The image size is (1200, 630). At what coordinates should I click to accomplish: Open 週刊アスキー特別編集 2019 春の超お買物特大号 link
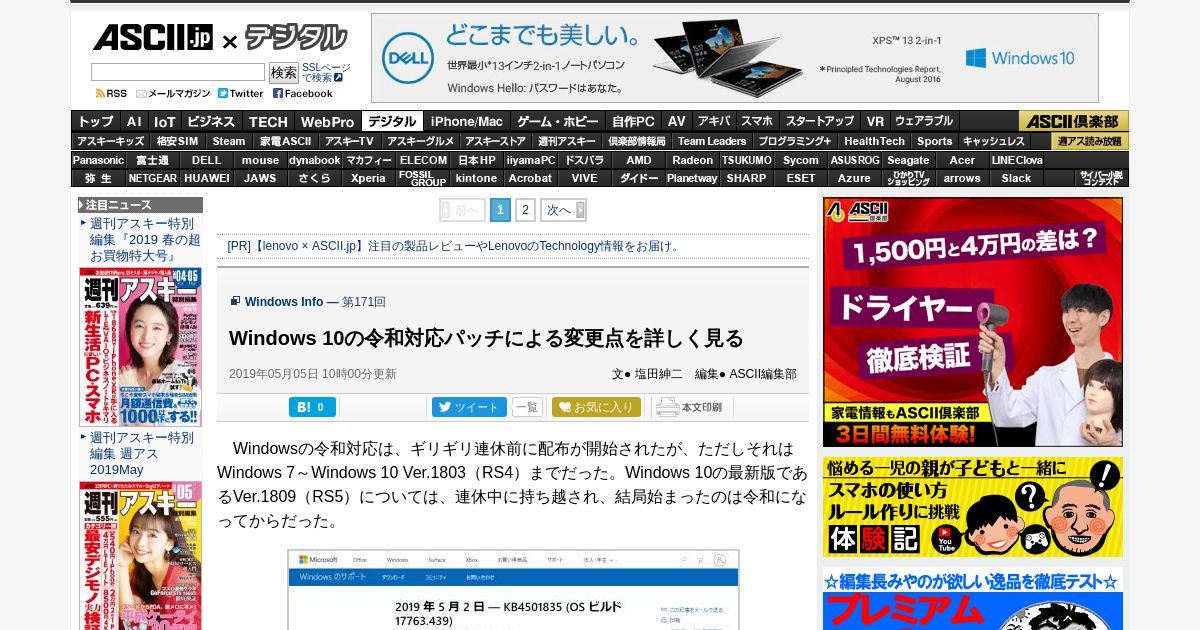tap(145, 240)
